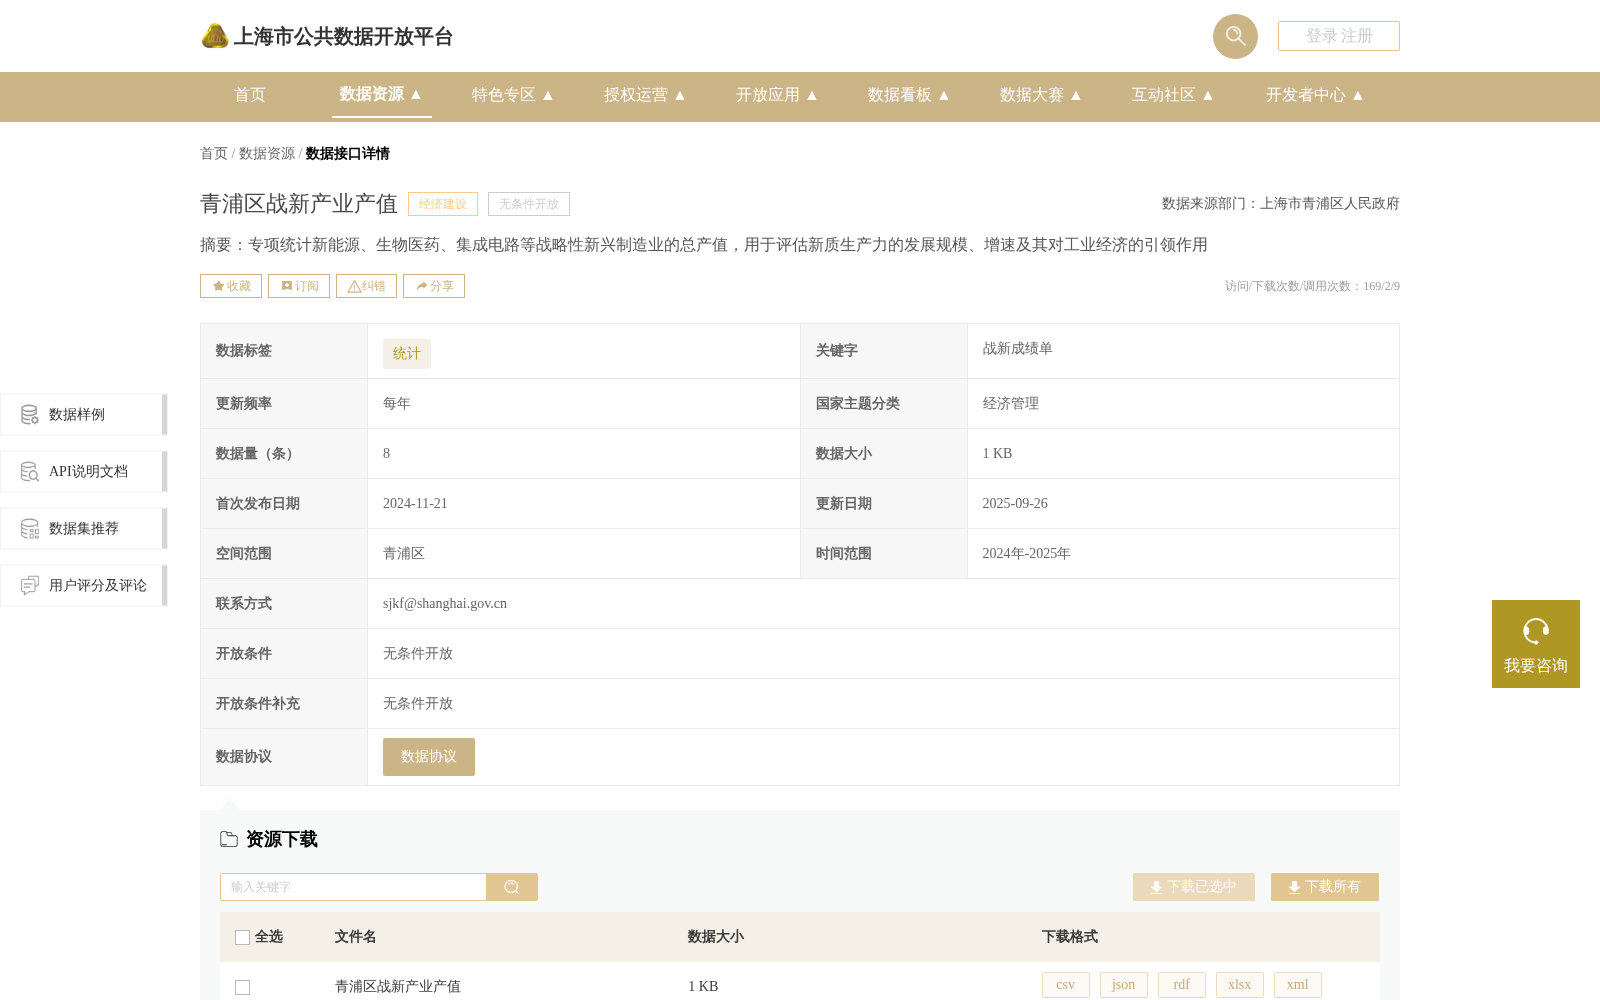Click the first publish date 2024-11-21
Image resolution: width=1600 pixels, height=1000 pixels.
point(415,504)
